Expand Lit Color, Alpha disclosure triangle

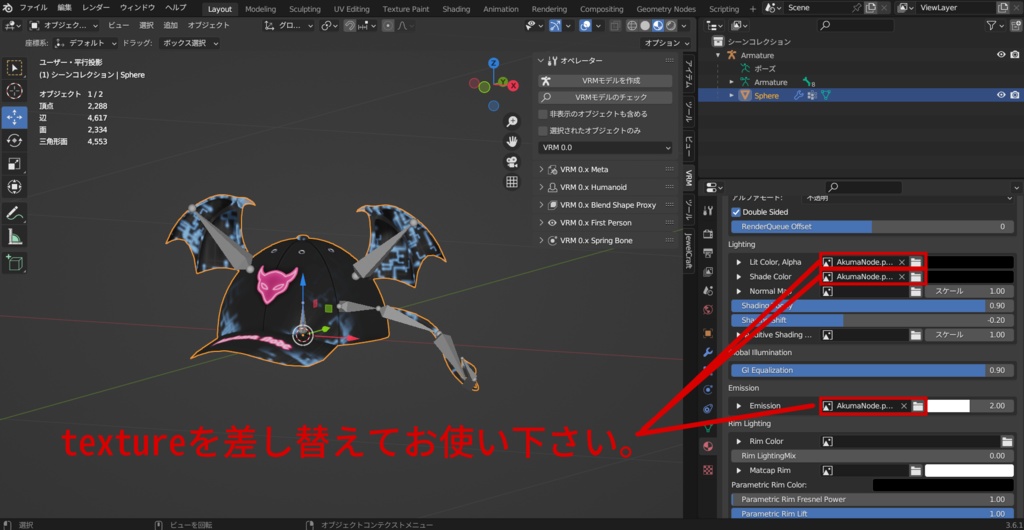[x=739, y=262]
